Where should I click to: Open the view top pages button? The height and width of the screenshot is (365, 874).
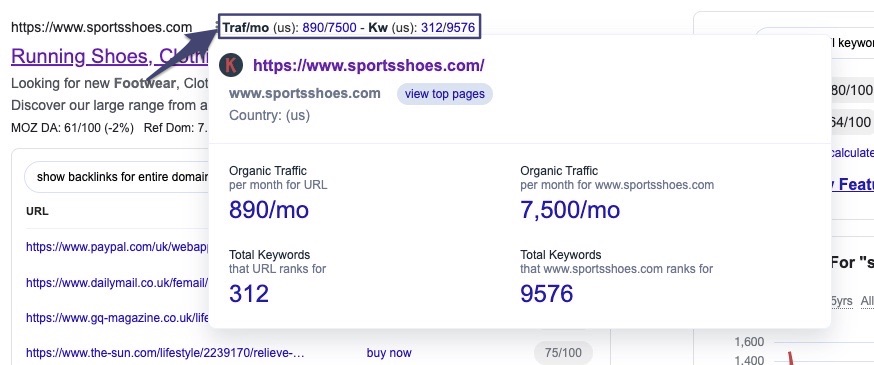click(445, 94)
